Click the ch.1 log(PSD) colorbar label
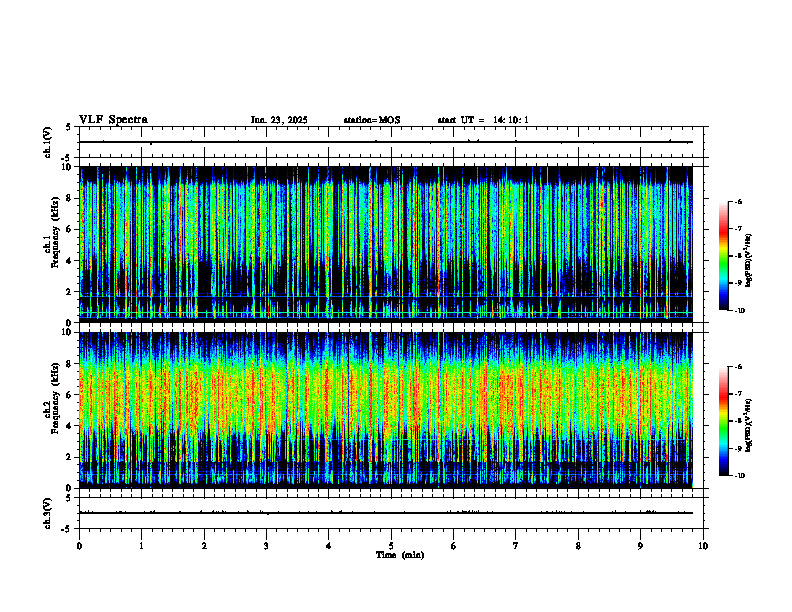Viewport: 792px width, 612px height. [x=749, y=261]
